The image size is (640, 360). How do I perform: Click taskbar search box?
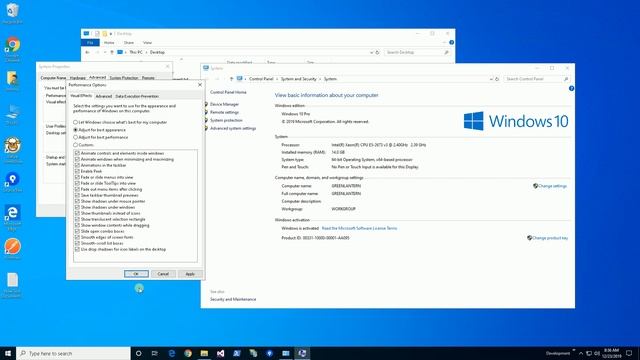click(73, 353)
